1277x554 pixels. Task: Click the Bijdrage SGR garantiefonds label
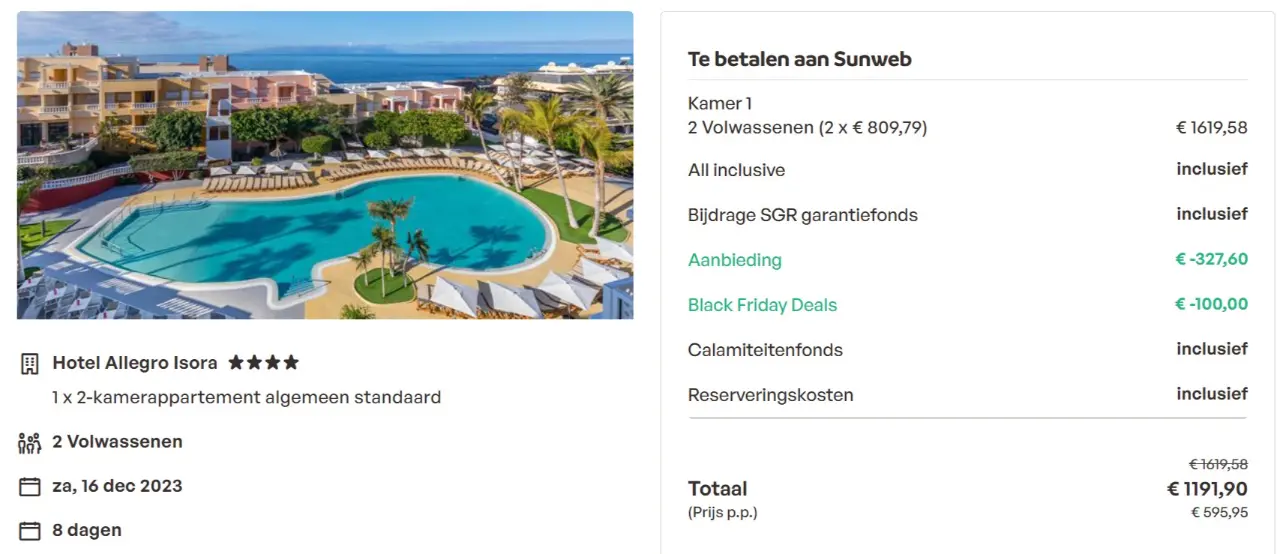click(x=802, y=215)
